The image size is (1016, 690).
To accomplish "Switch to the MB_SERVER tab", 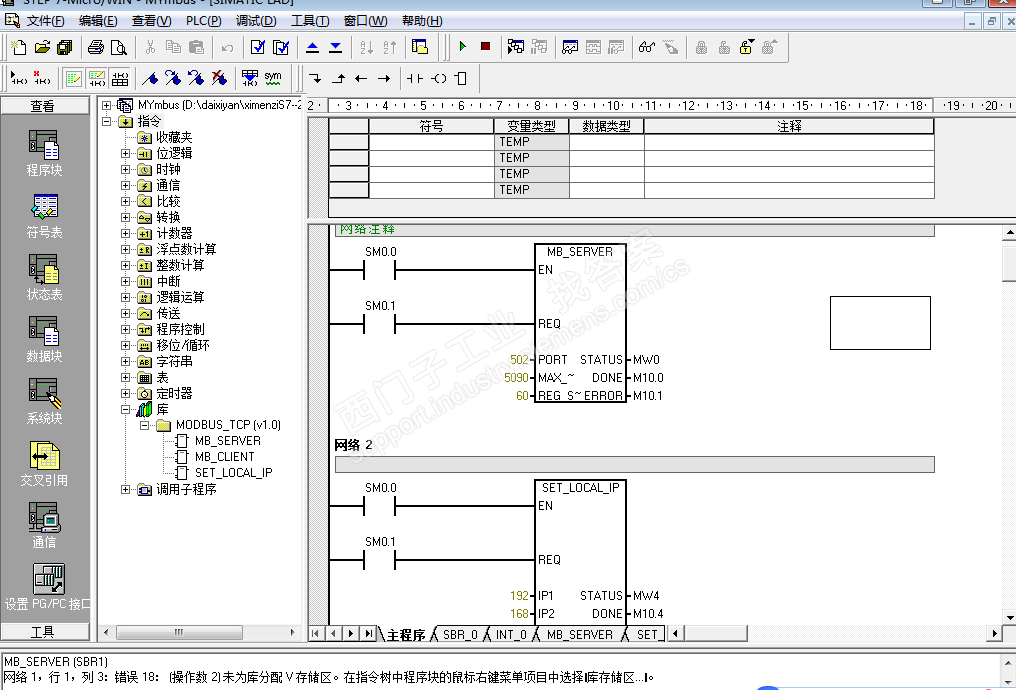I will pos(579,635).
